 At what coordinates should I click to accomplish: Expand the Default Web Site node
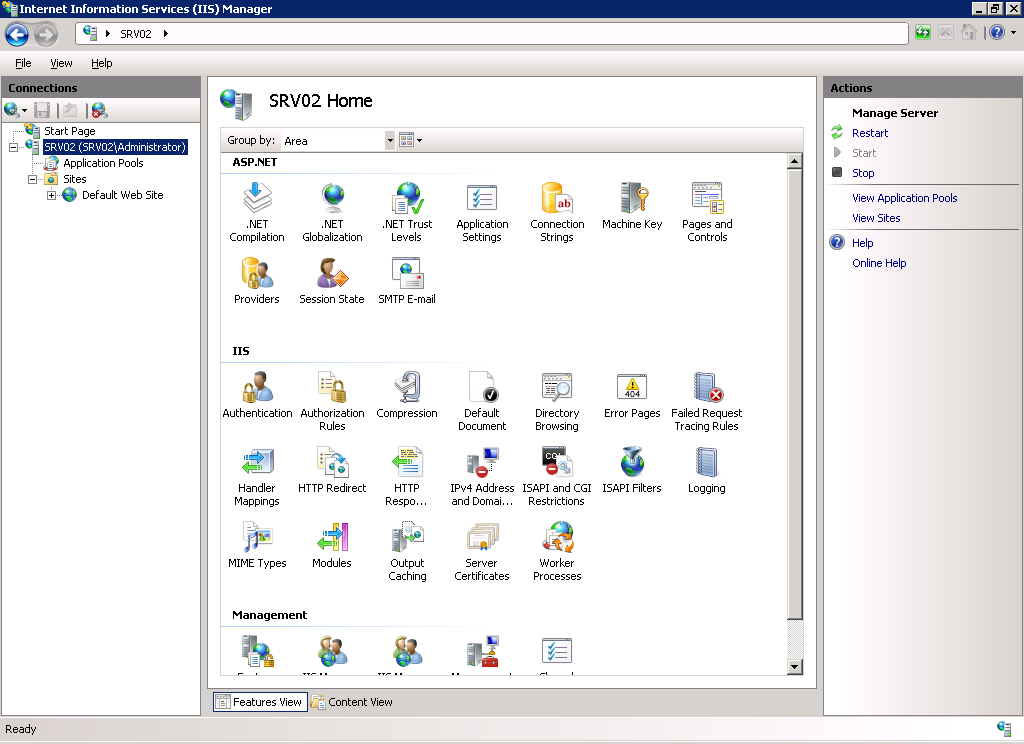point(52,195)
